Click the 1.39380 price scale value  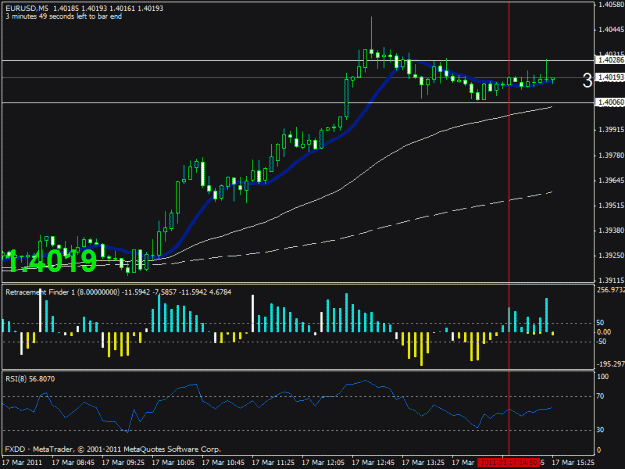611,230
